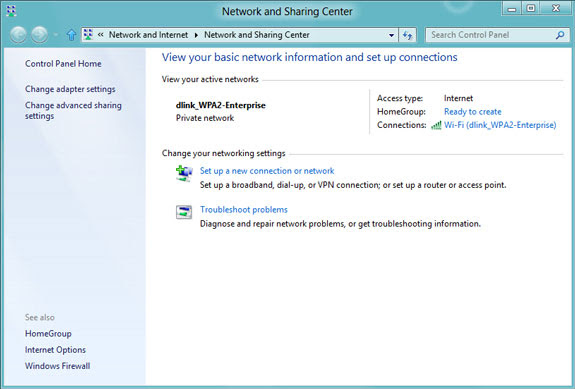
Task: Open the address bar history dropdown
Action: (x=391, y=35)
